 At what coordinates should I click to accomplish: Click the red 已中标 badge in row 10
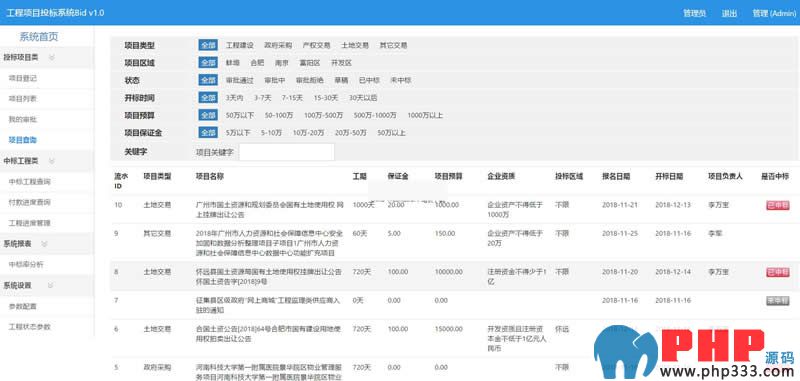coord(778,205)
